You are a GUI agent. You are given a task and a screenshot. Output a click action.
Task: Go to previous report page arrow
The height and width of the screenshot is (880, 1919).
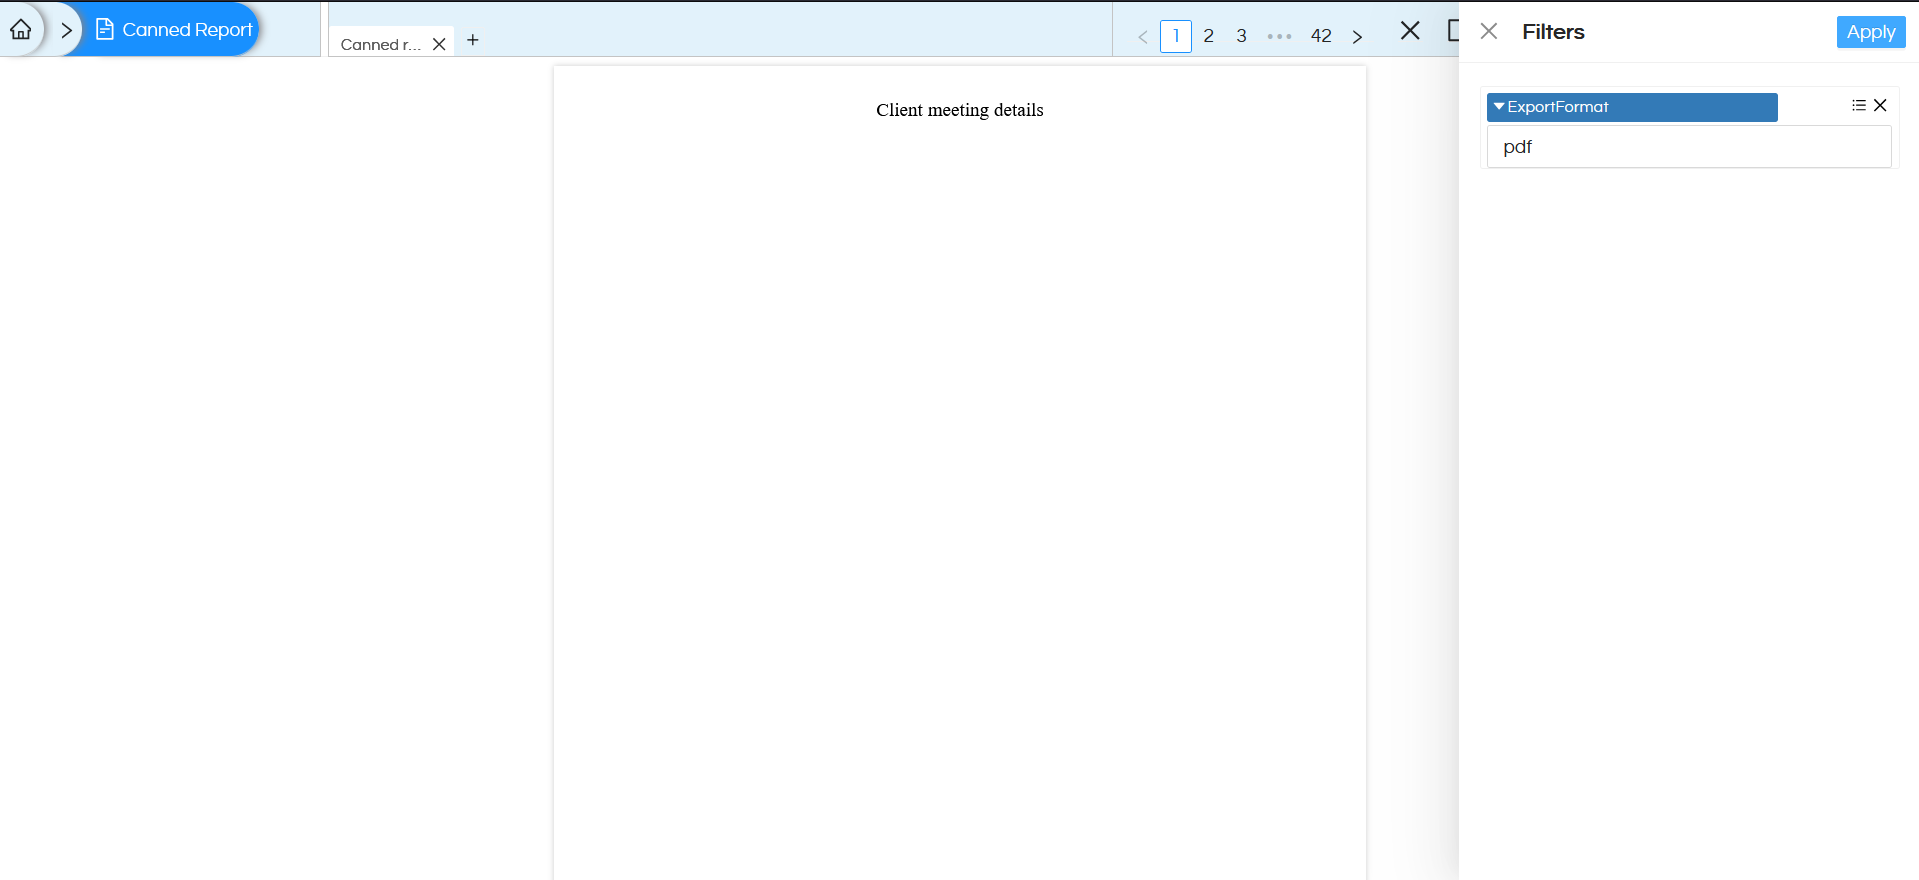1143,37
